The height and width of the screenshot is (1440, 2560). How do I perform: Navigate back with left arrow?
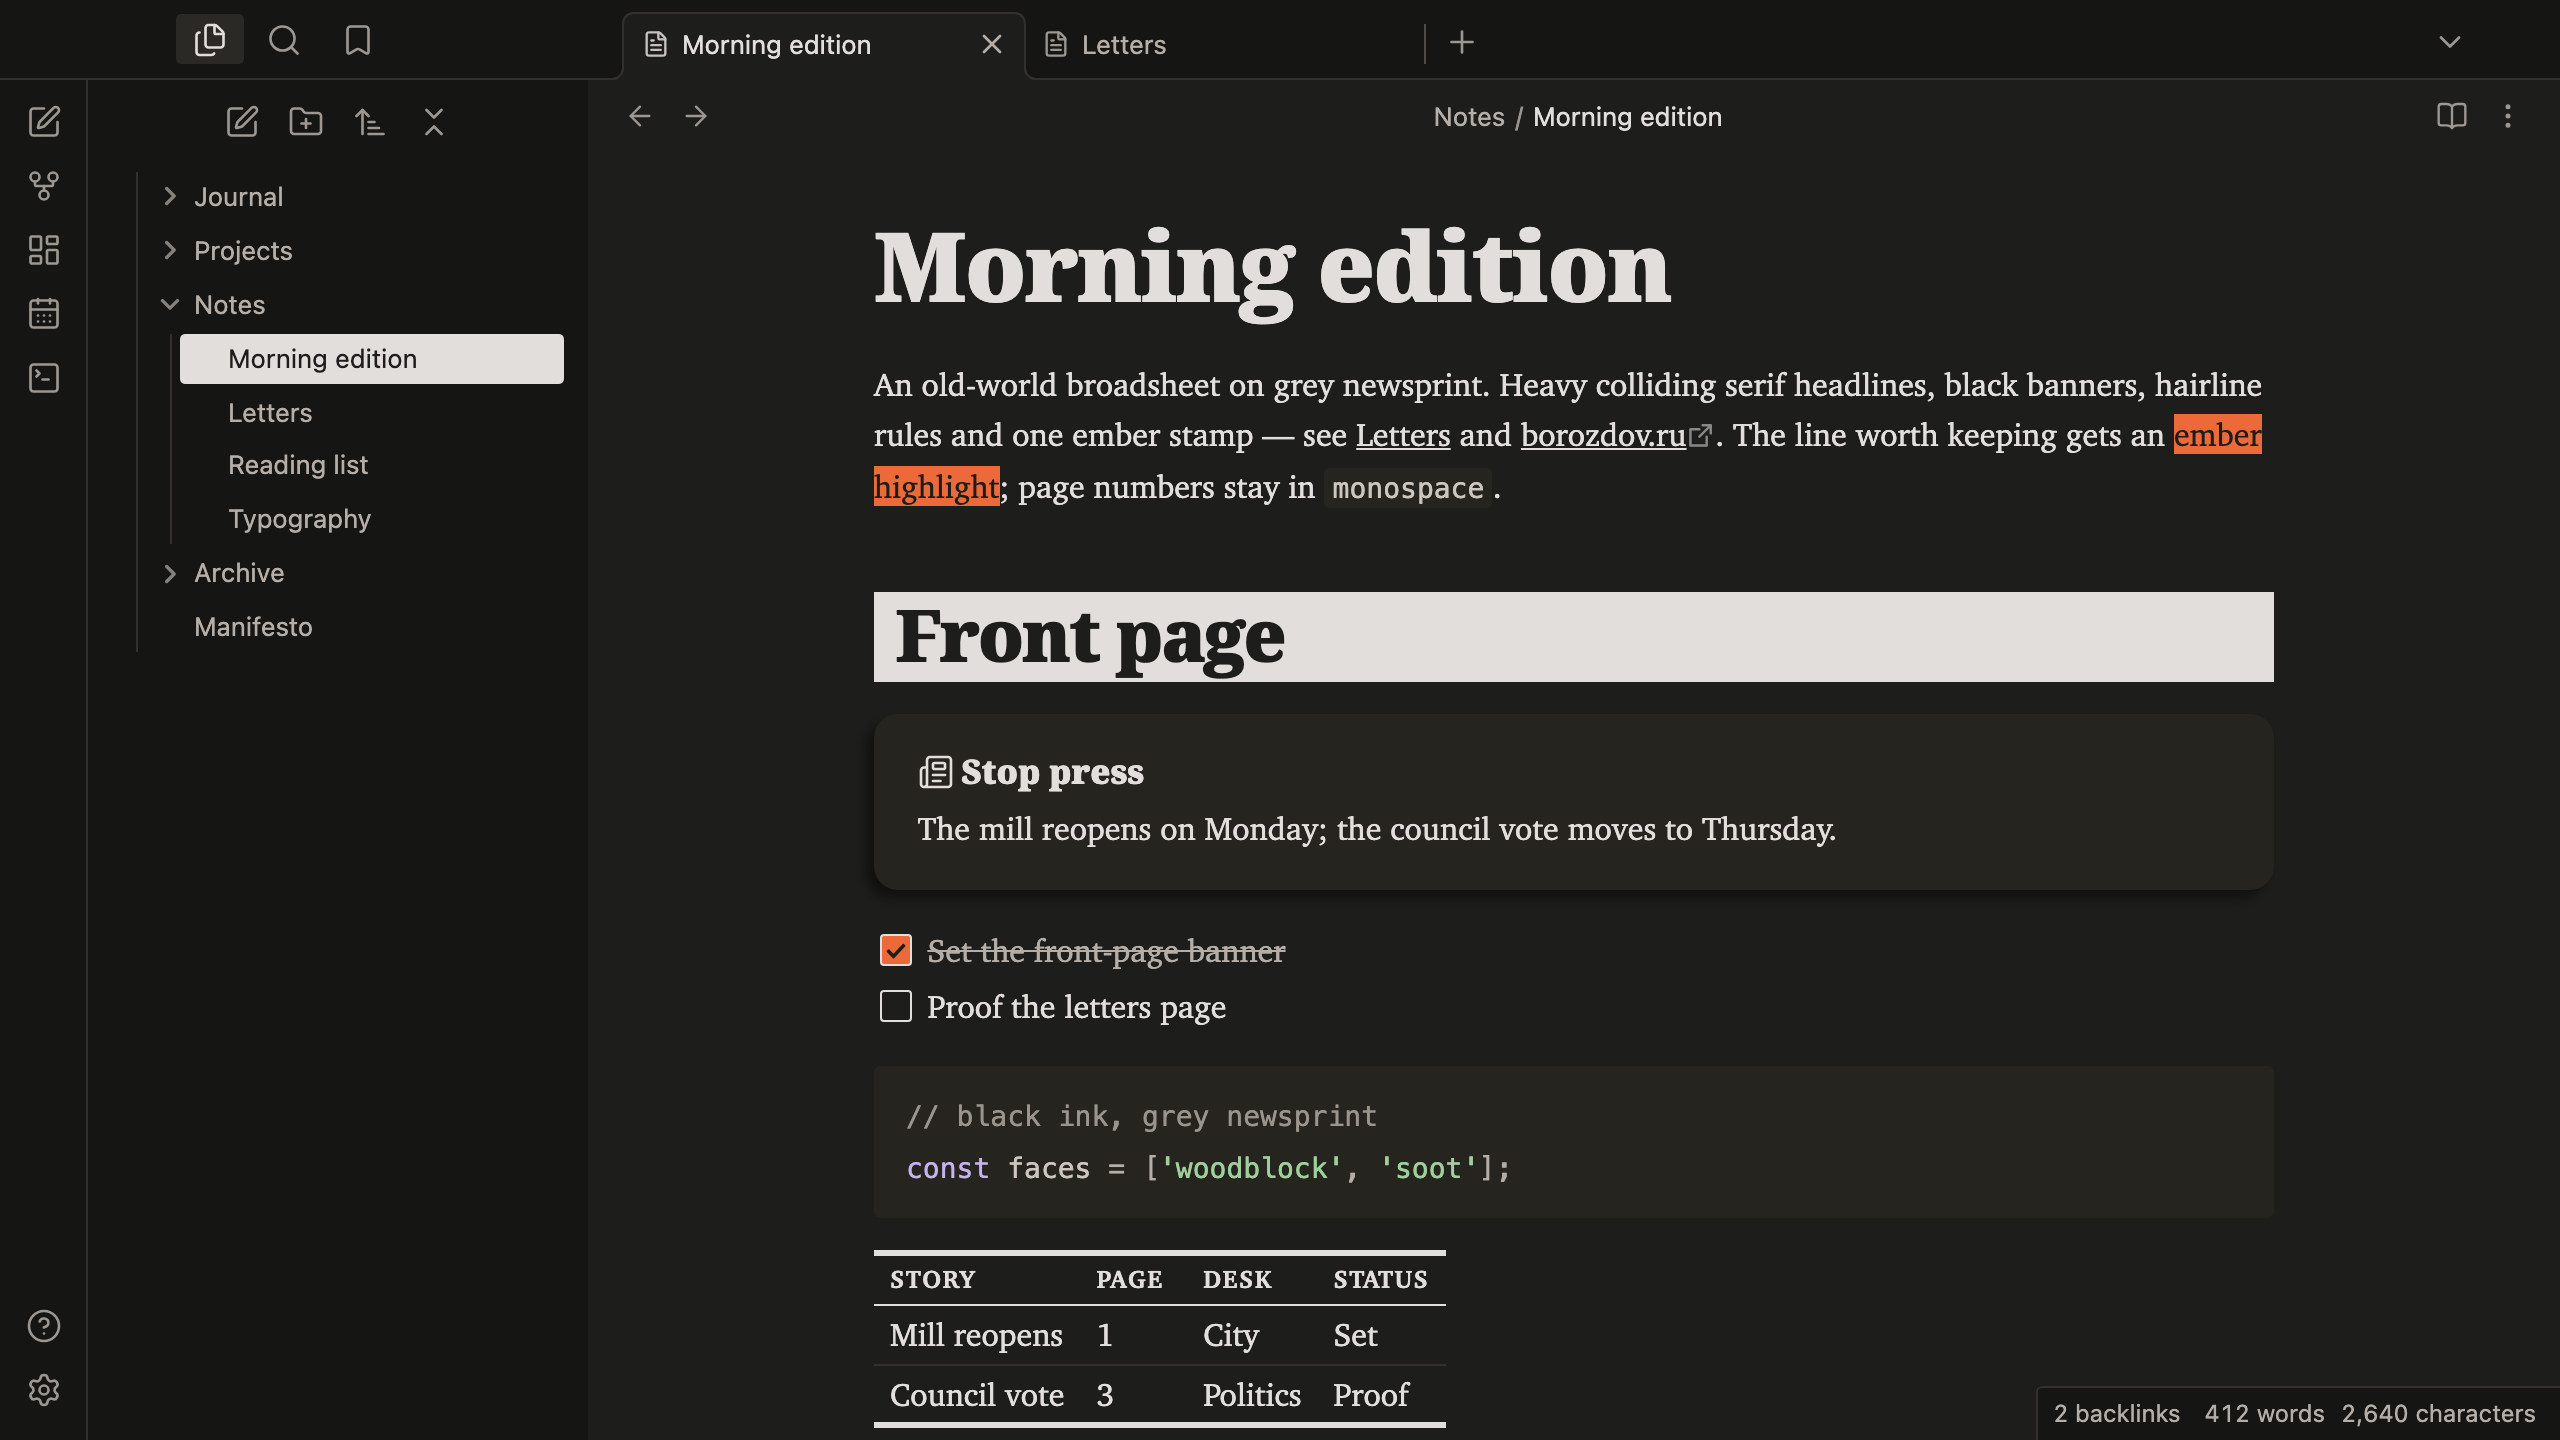(x=640, y=116)
